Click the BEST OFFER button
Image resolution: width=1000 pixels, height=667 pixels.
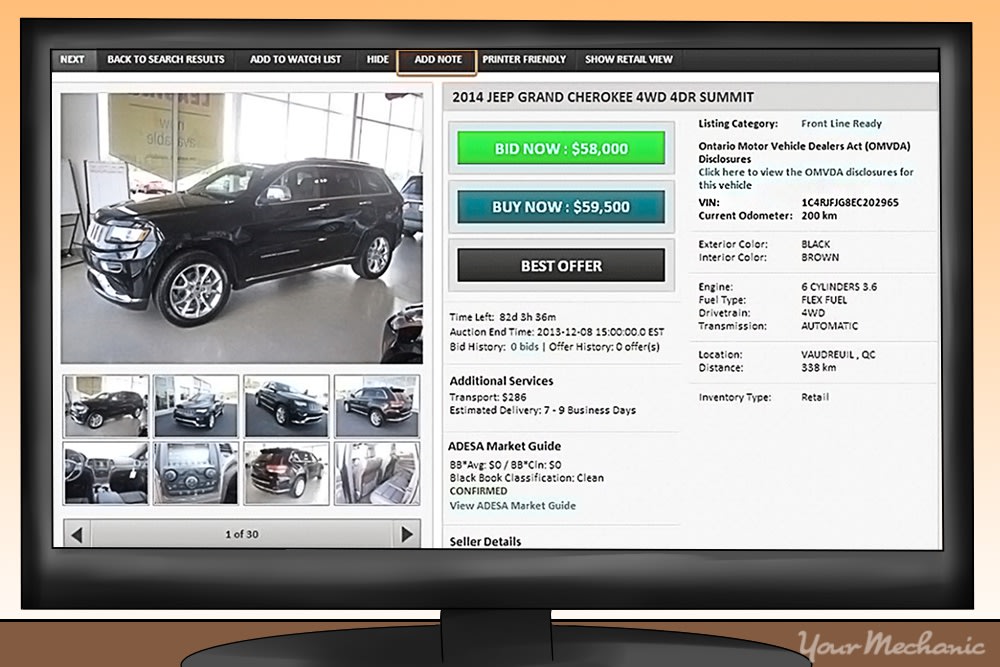(561, 265)
